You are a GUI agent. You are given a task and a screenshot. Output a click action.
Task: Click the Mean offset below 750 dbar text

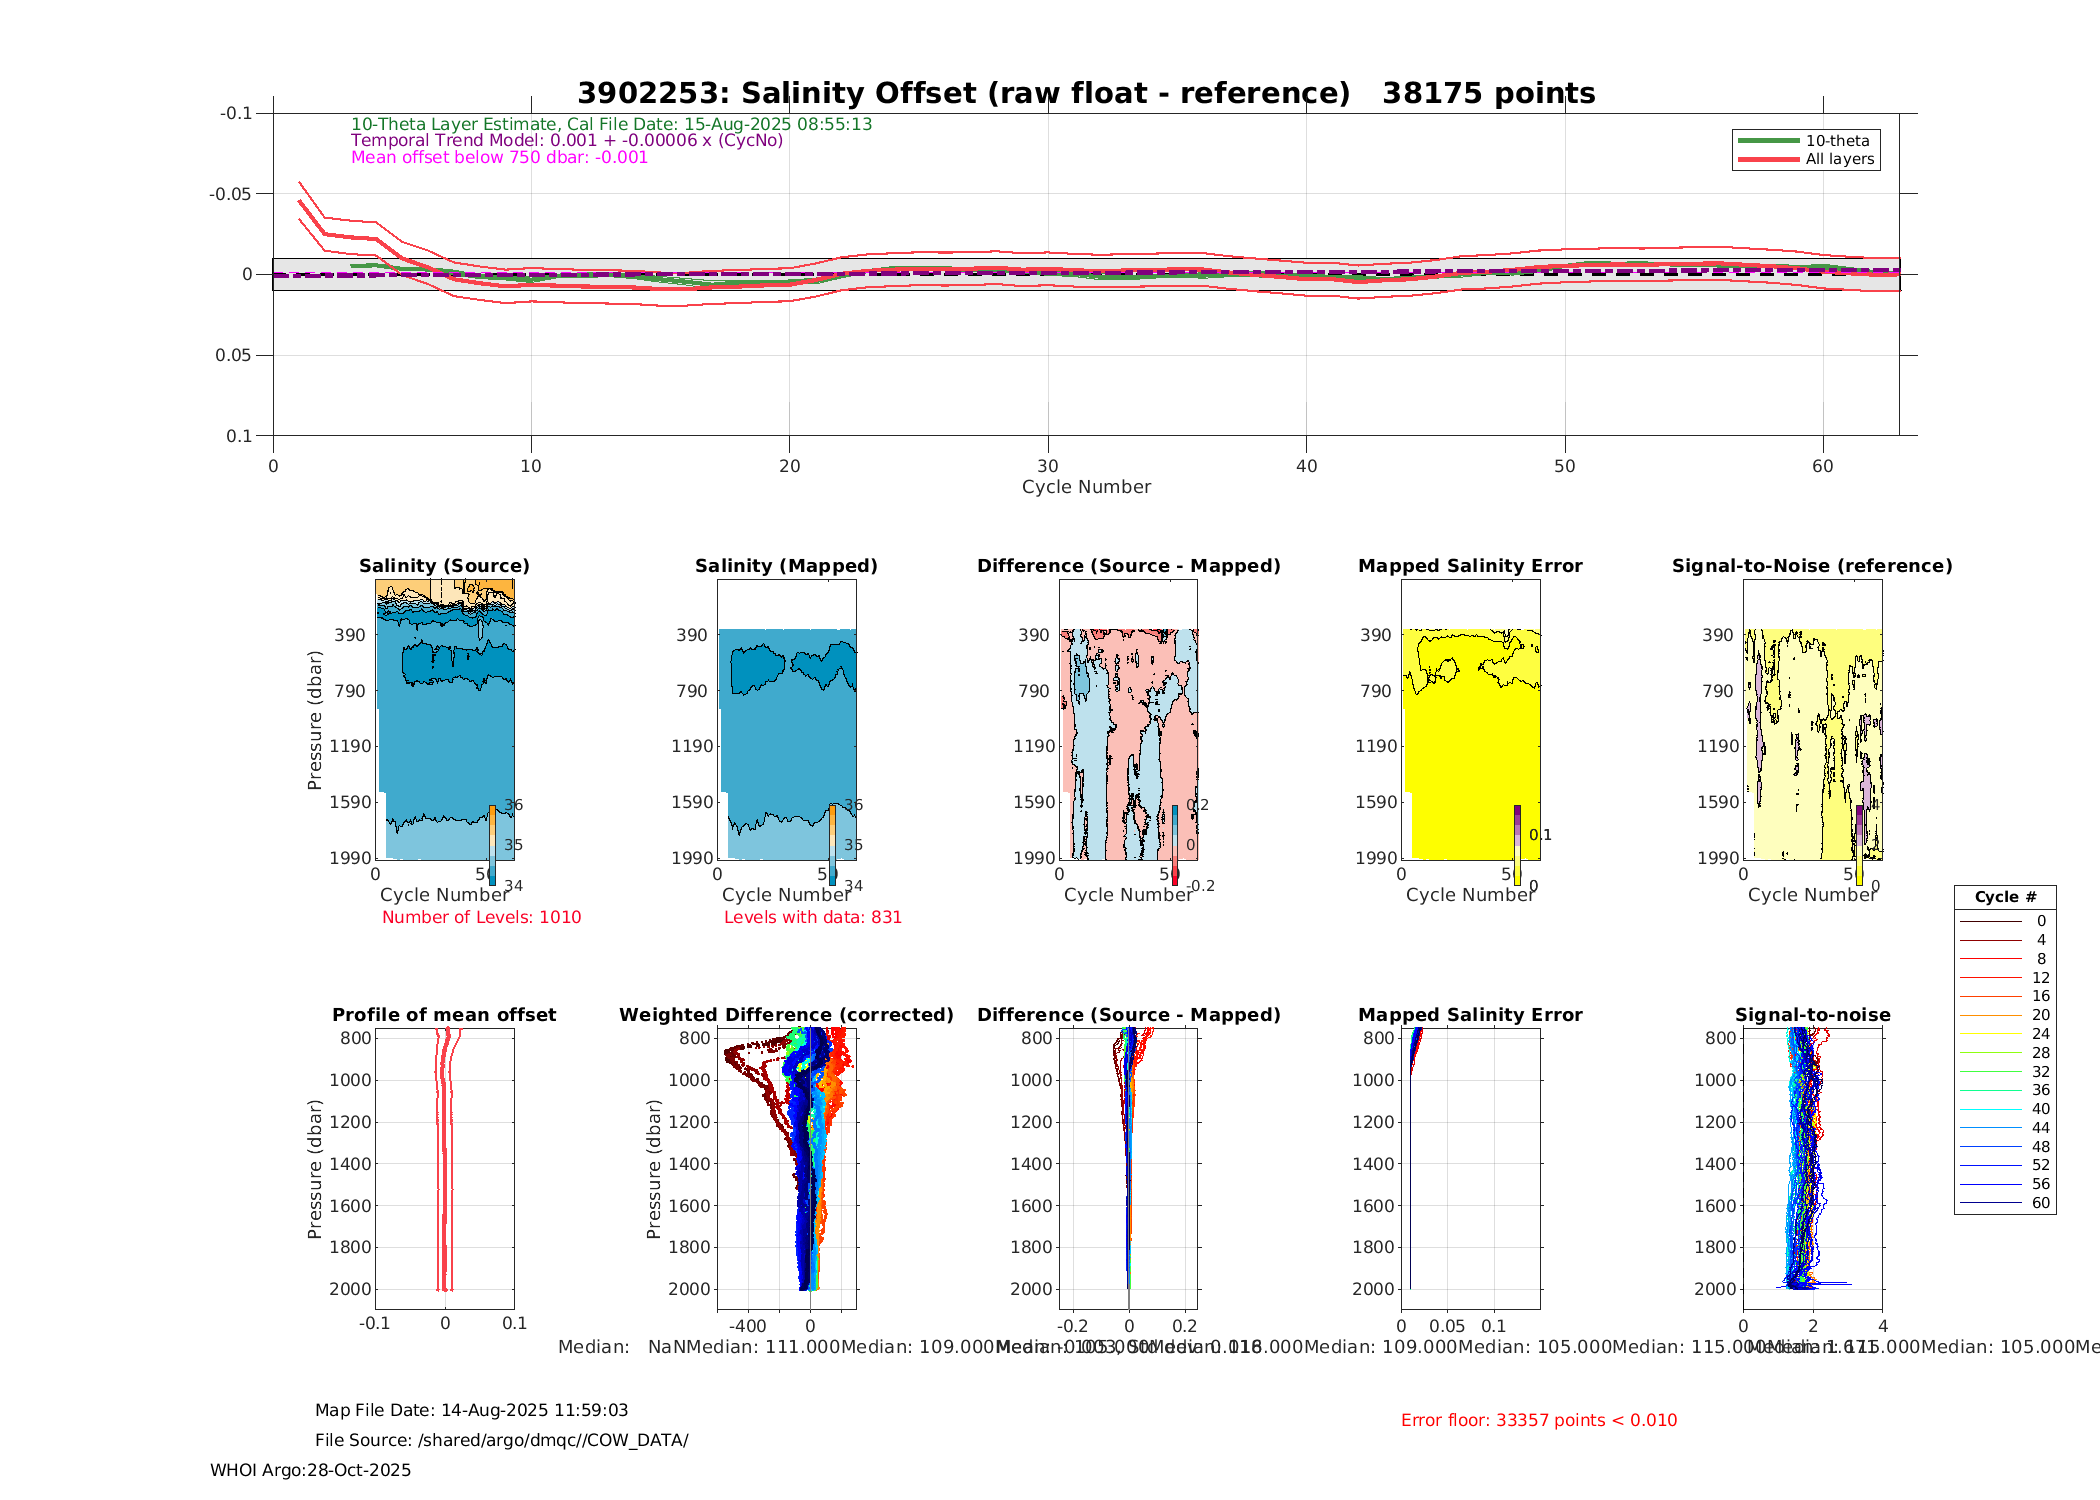pyautogui.click(x=499, y=158)
